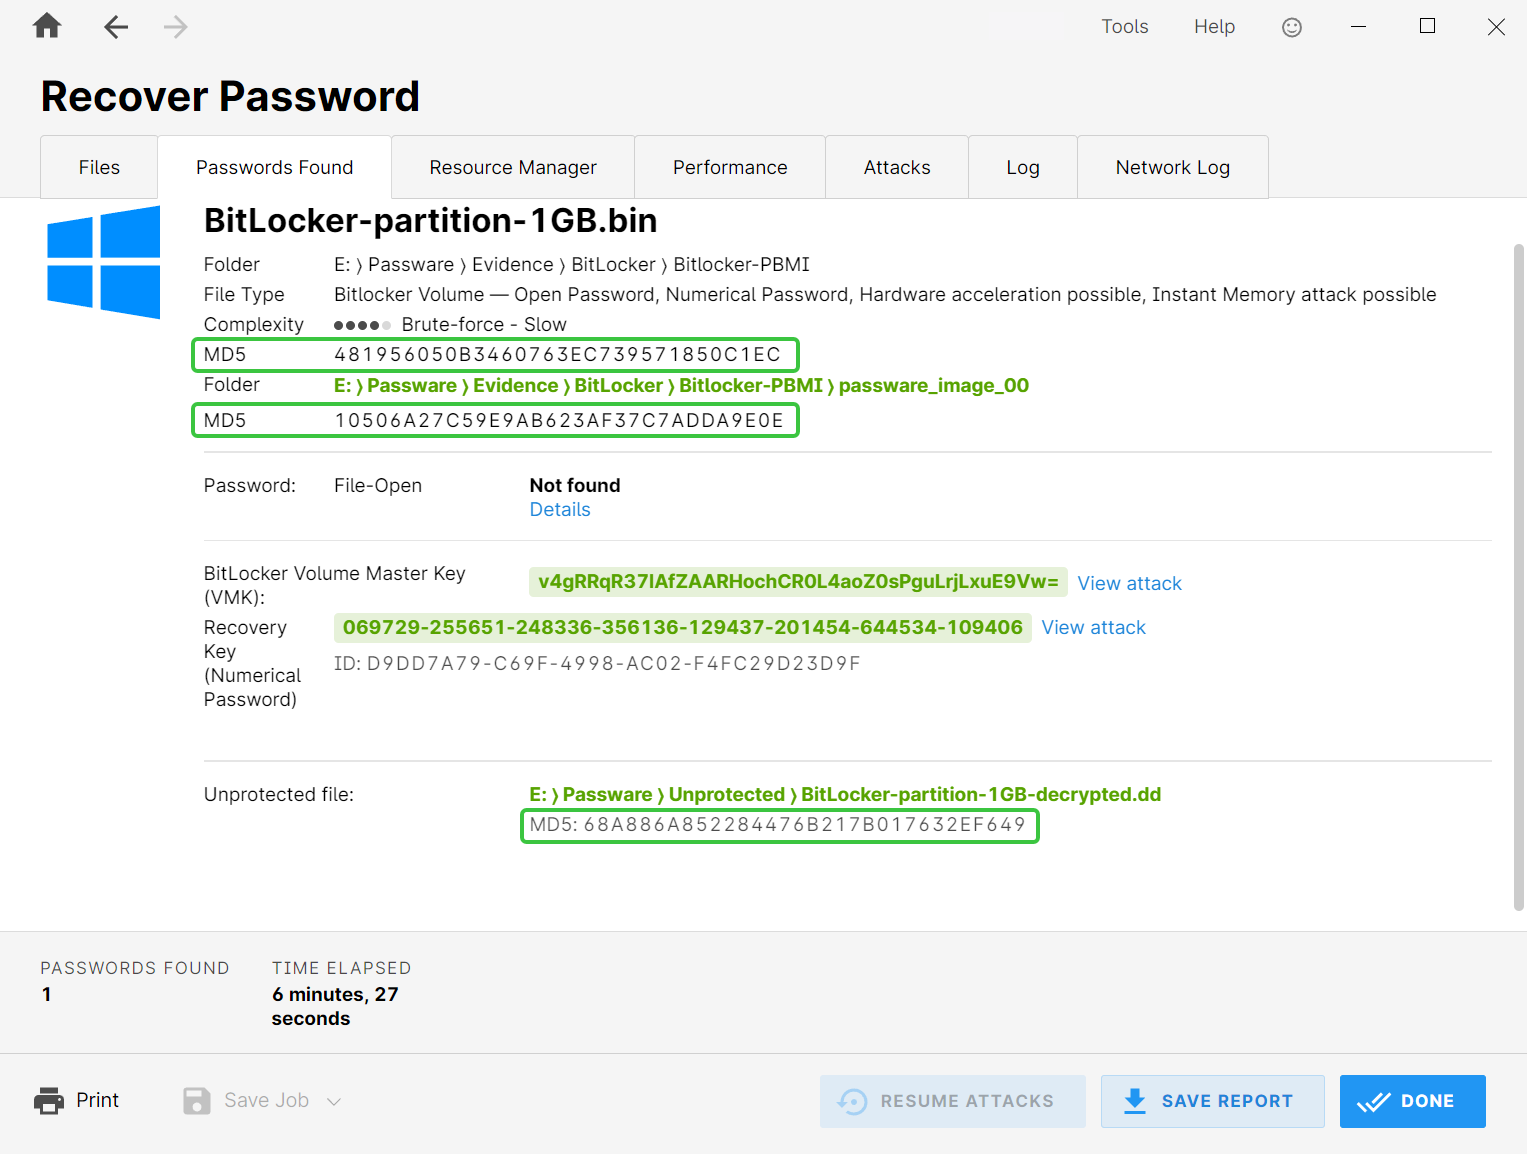Open the Log tab
This screenshot has height=1154, width=1527.
pos(1023,167)
